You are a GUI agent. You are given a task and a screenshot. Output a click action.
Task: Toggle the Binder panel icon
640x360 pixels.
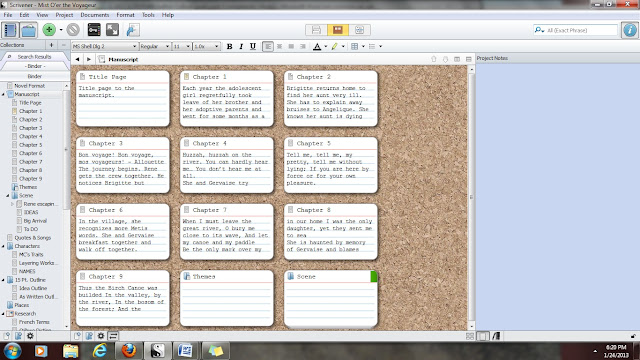[10, 30]
